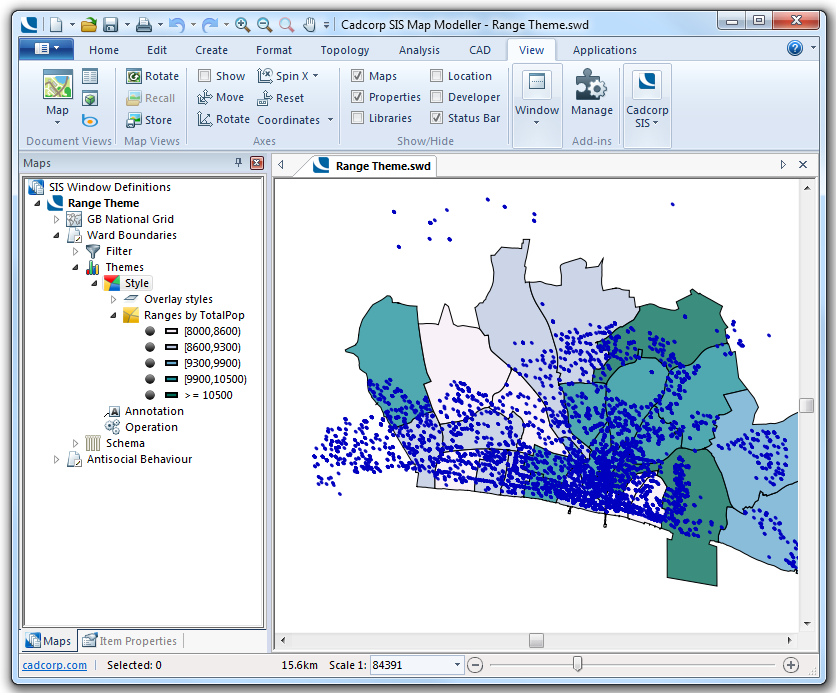The image size is (836, 693).
Task: Open the help question mark icon
Action: click(795, 48)
